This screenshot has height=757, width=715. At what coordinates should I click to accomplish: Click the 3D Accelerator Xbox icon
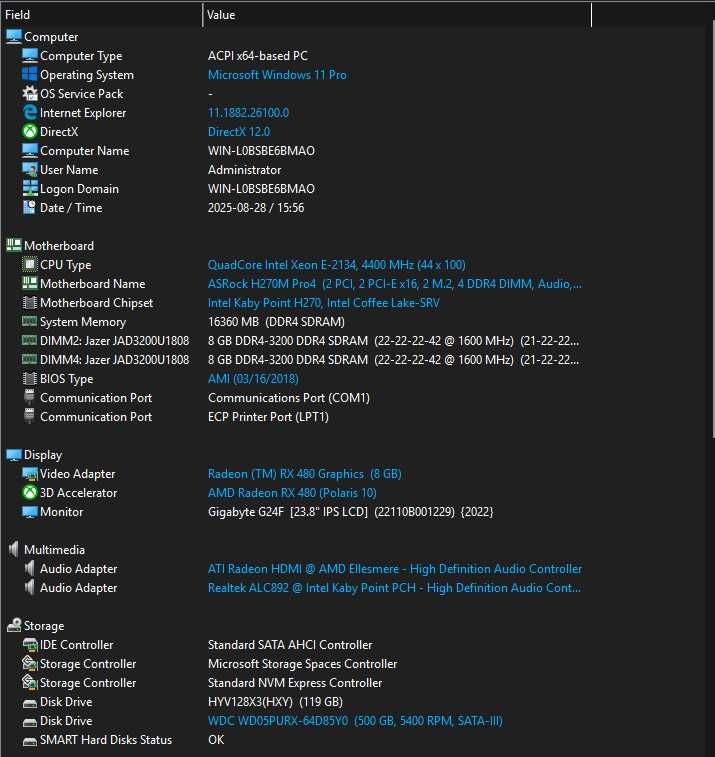pyautogui.click(x=29, y=492)
